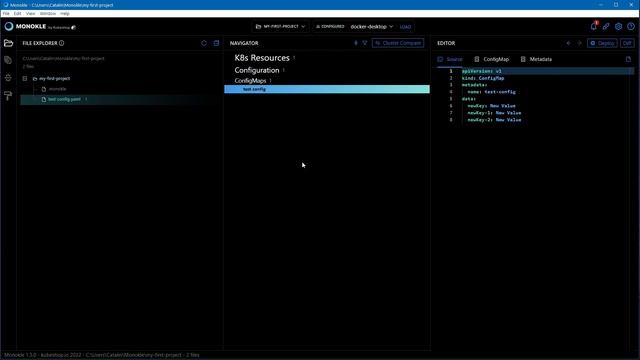
Task: Click the Load cluster button
Action: (x=405, y=27)
